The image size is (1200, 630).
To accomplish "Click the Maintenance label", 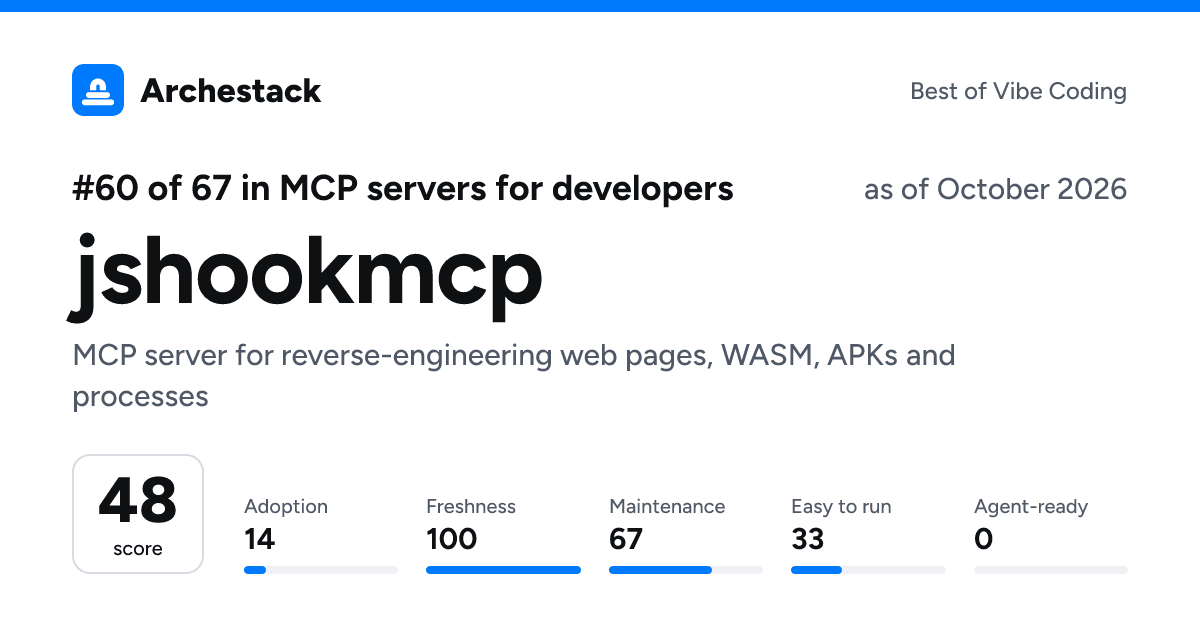I will [x=667, y=507].
